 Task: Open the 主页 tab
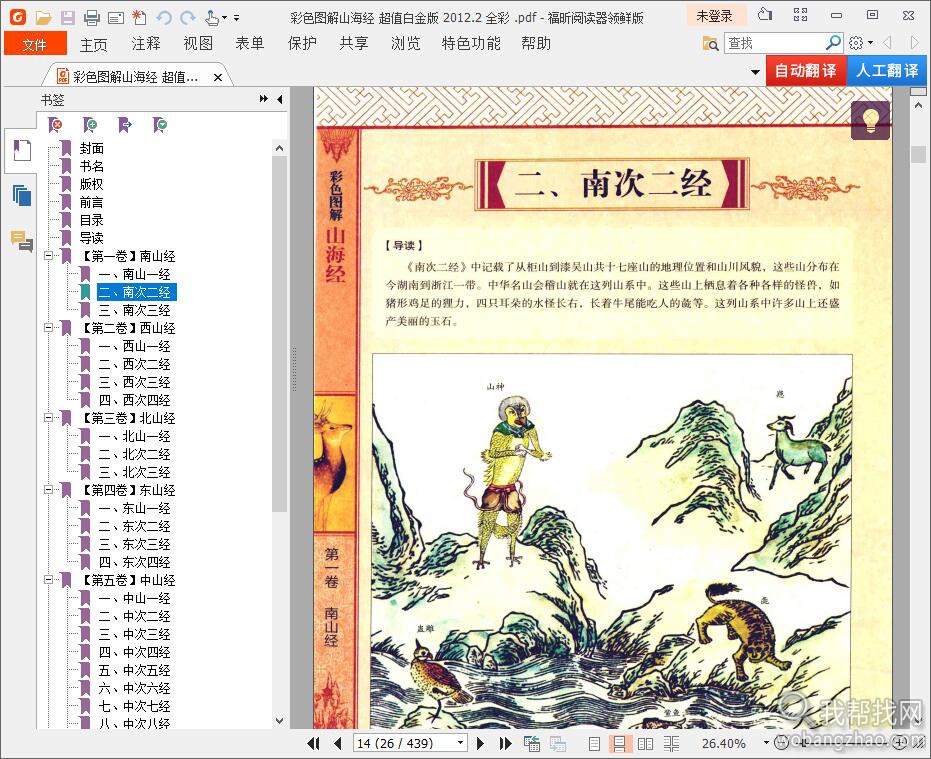(x=93, y=43)
